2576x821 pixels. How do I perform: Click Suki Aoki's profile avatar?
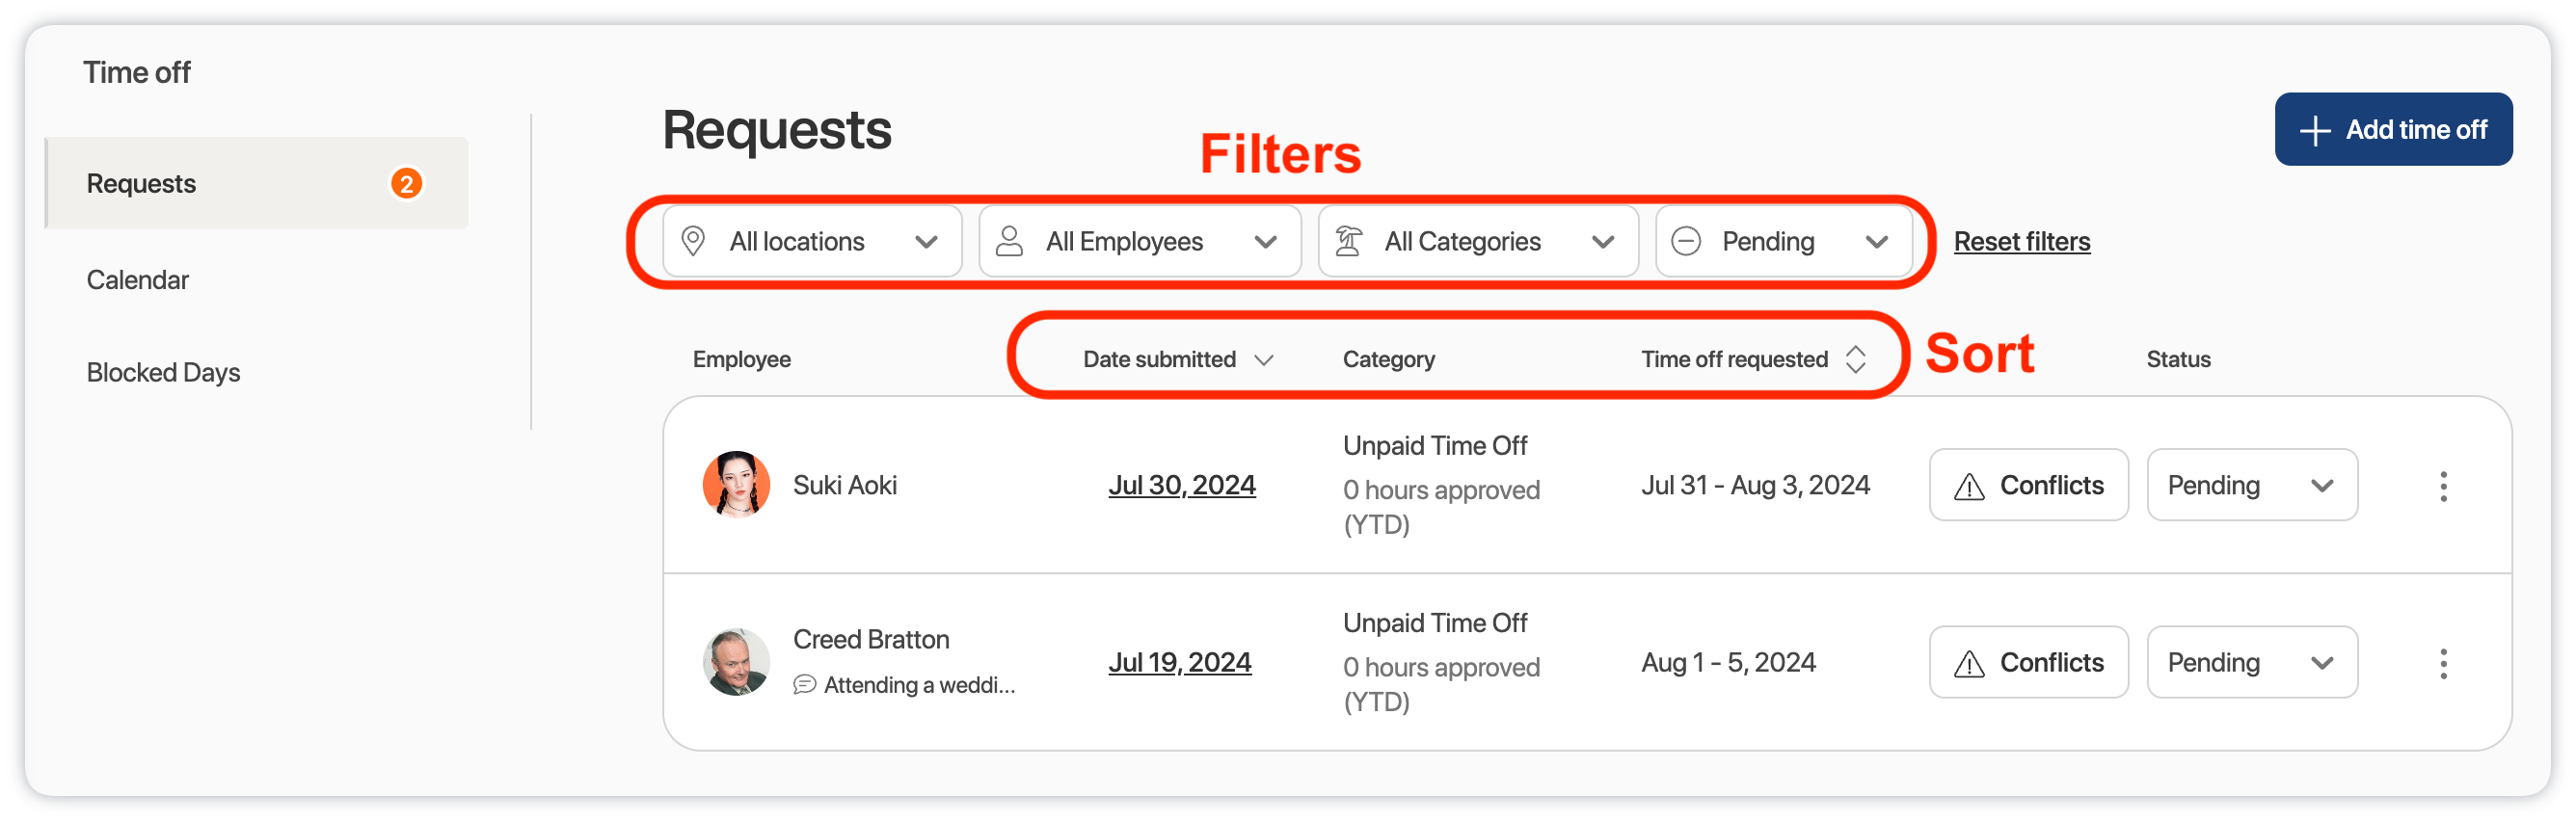[736, 485]
